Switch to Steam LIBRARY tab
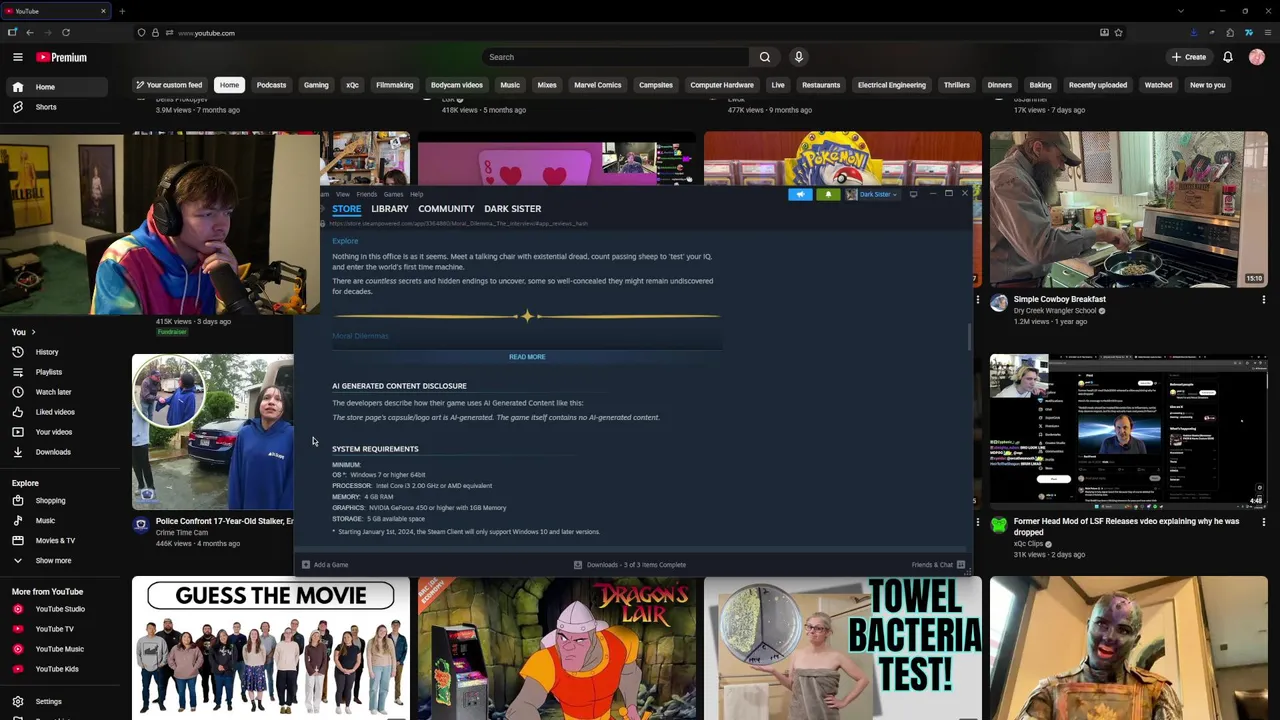This screenshot has height=720, width=1280. (x=389, y=209)
